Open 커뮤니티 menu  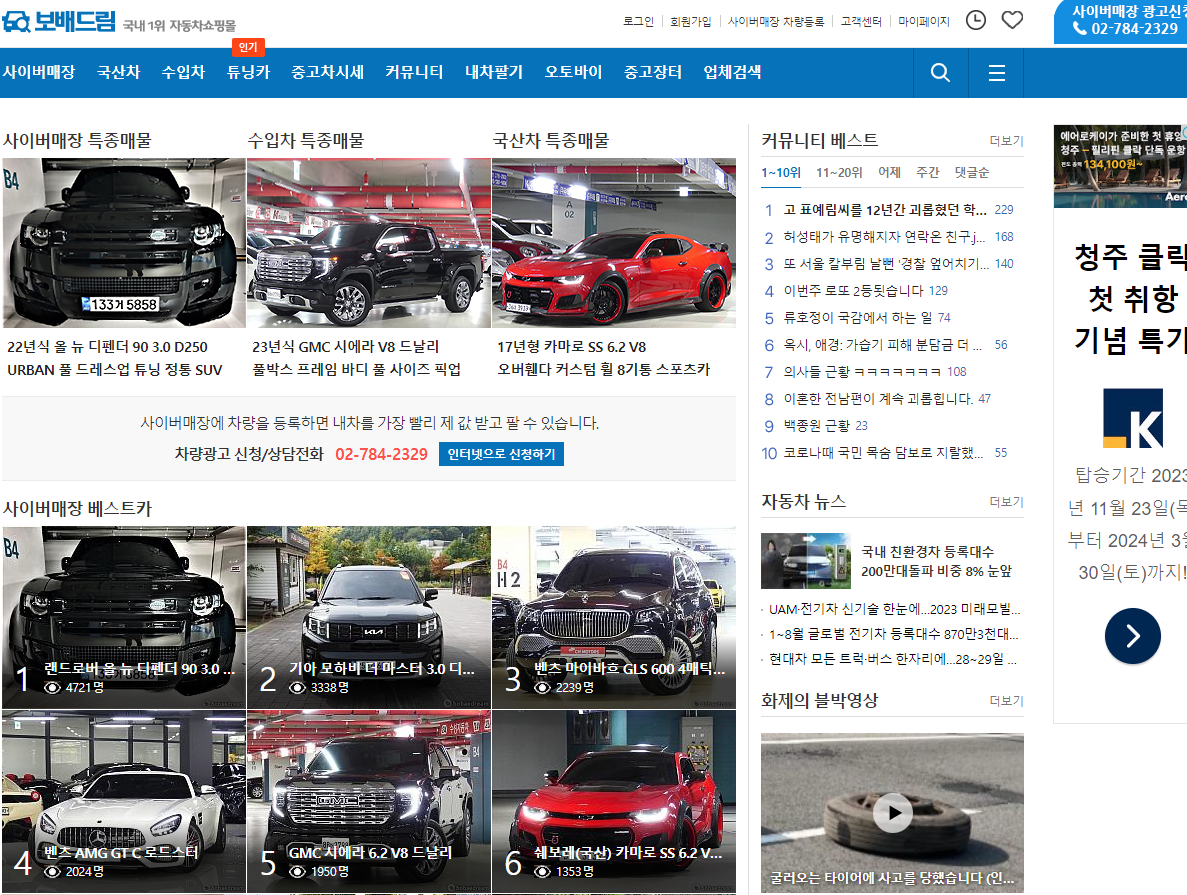[x=414, y=72]
